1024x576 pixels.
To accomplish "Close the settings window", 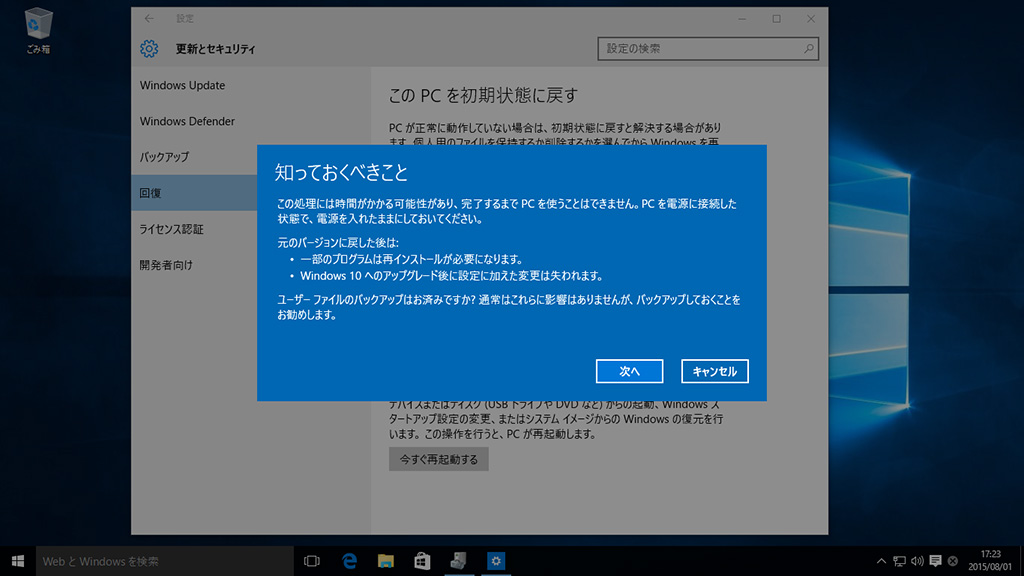I will (810, 19).
